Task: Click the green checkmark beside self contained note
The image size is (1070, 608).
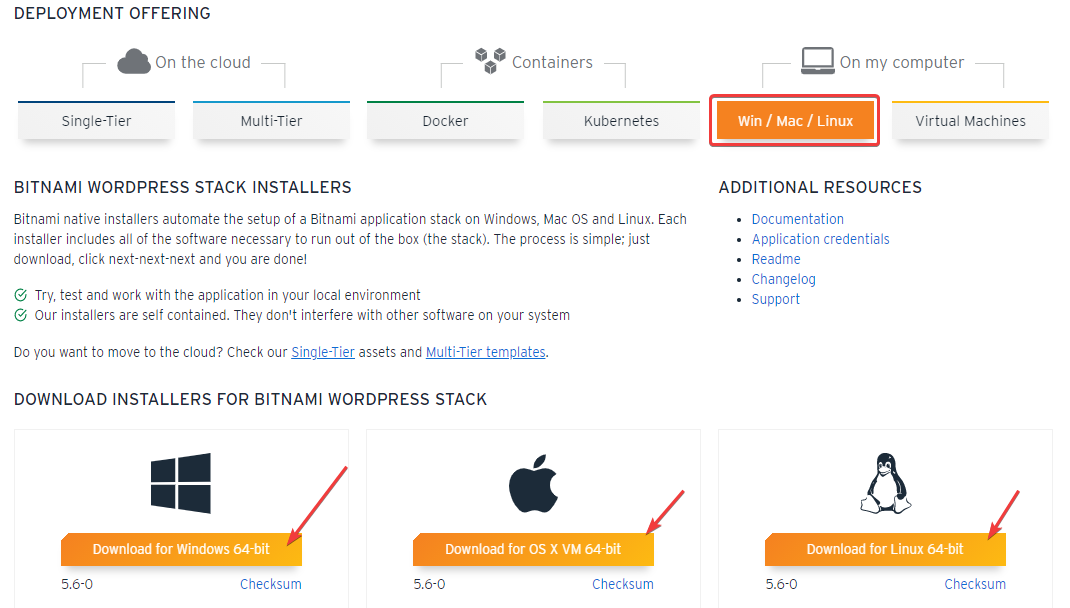Action: pos(20,314)
